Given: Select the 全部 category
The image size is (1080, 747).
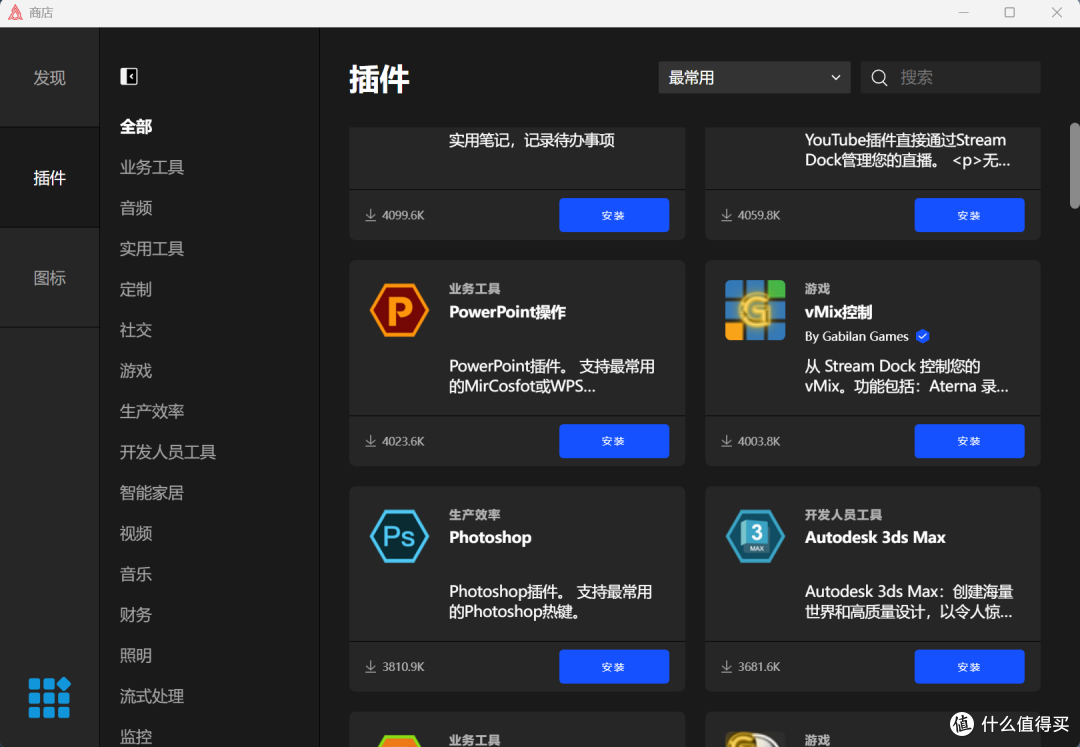Looking at the screenshot, I should 136,127.
